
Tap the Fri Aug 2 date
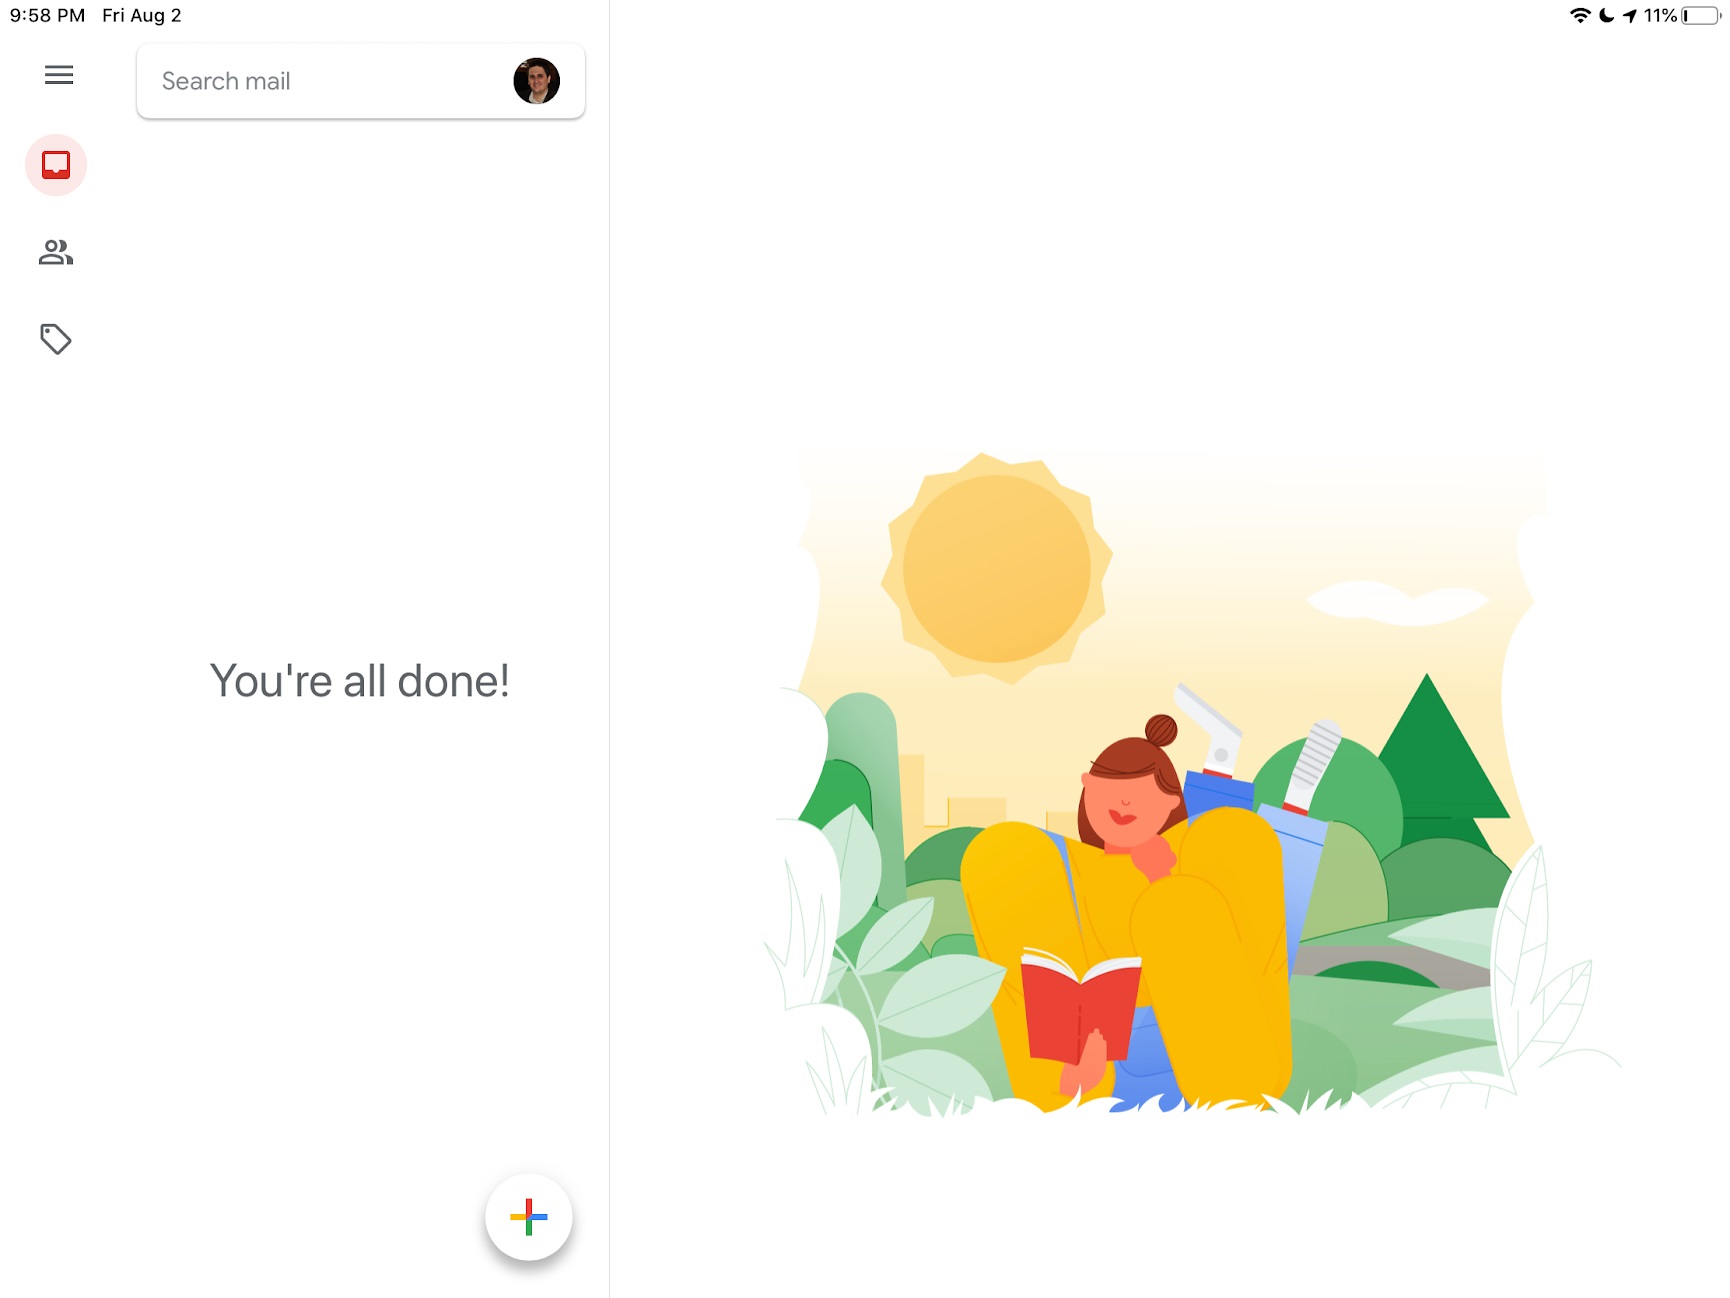pyautogui.click(x=142, y=15)
